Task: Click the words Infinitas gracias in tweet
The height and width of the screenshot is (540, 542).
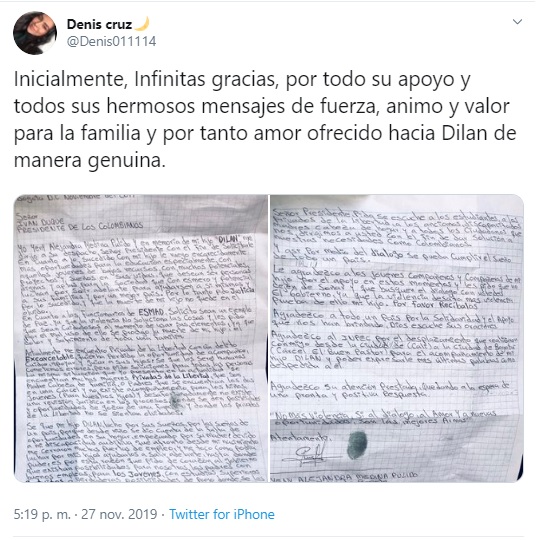Action: pos(207,80)
